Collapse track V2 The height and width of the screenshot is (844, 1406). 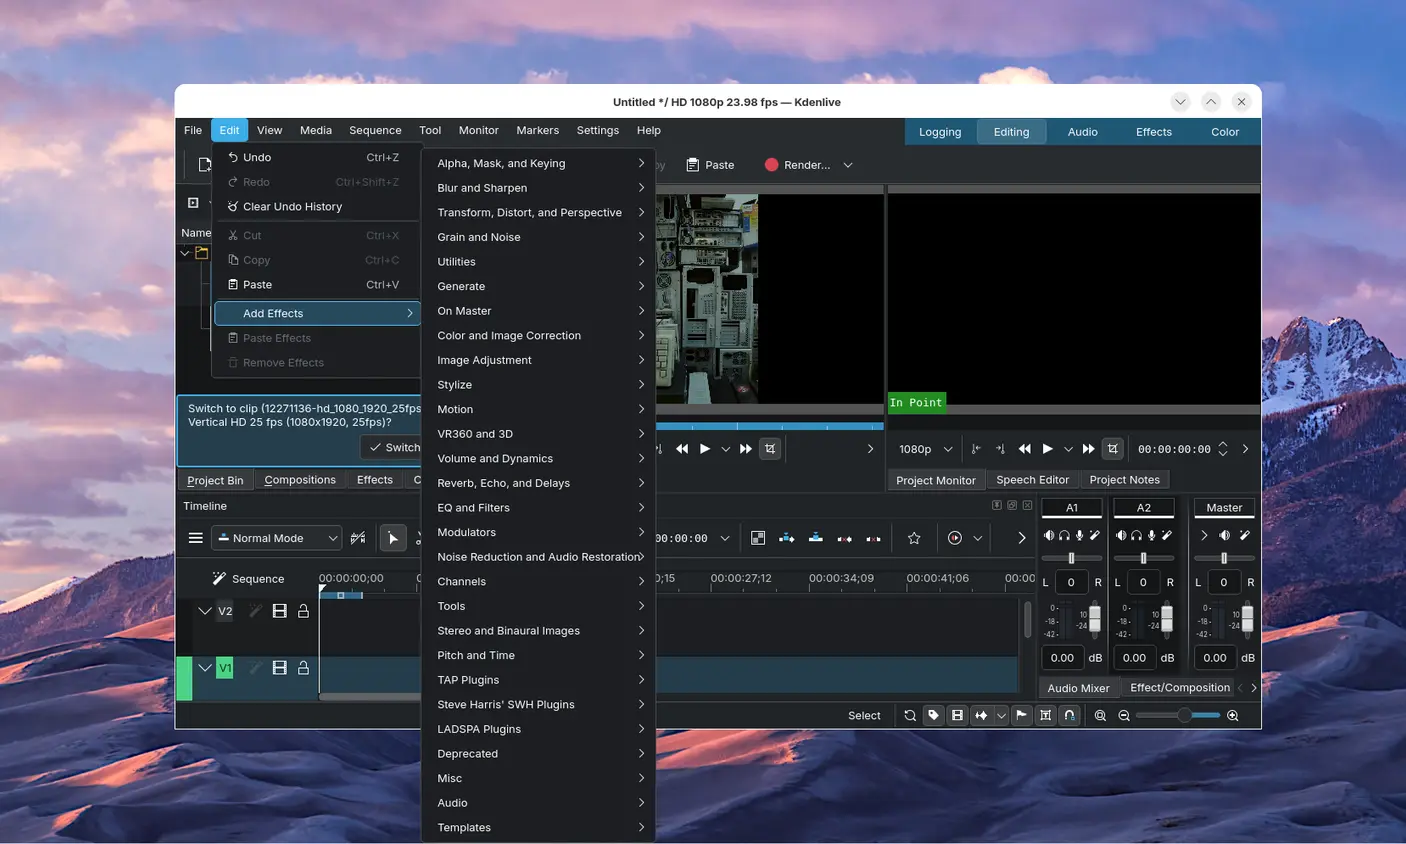[x=205, y=611]
